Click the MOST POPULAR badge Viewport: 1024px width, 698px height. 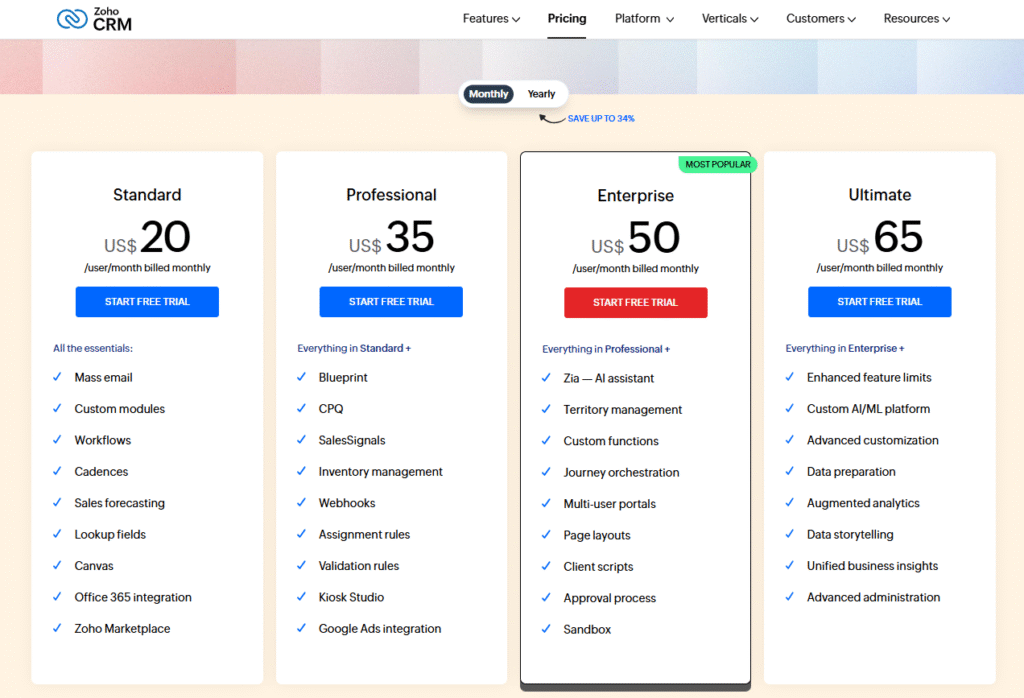coord(717,164)
